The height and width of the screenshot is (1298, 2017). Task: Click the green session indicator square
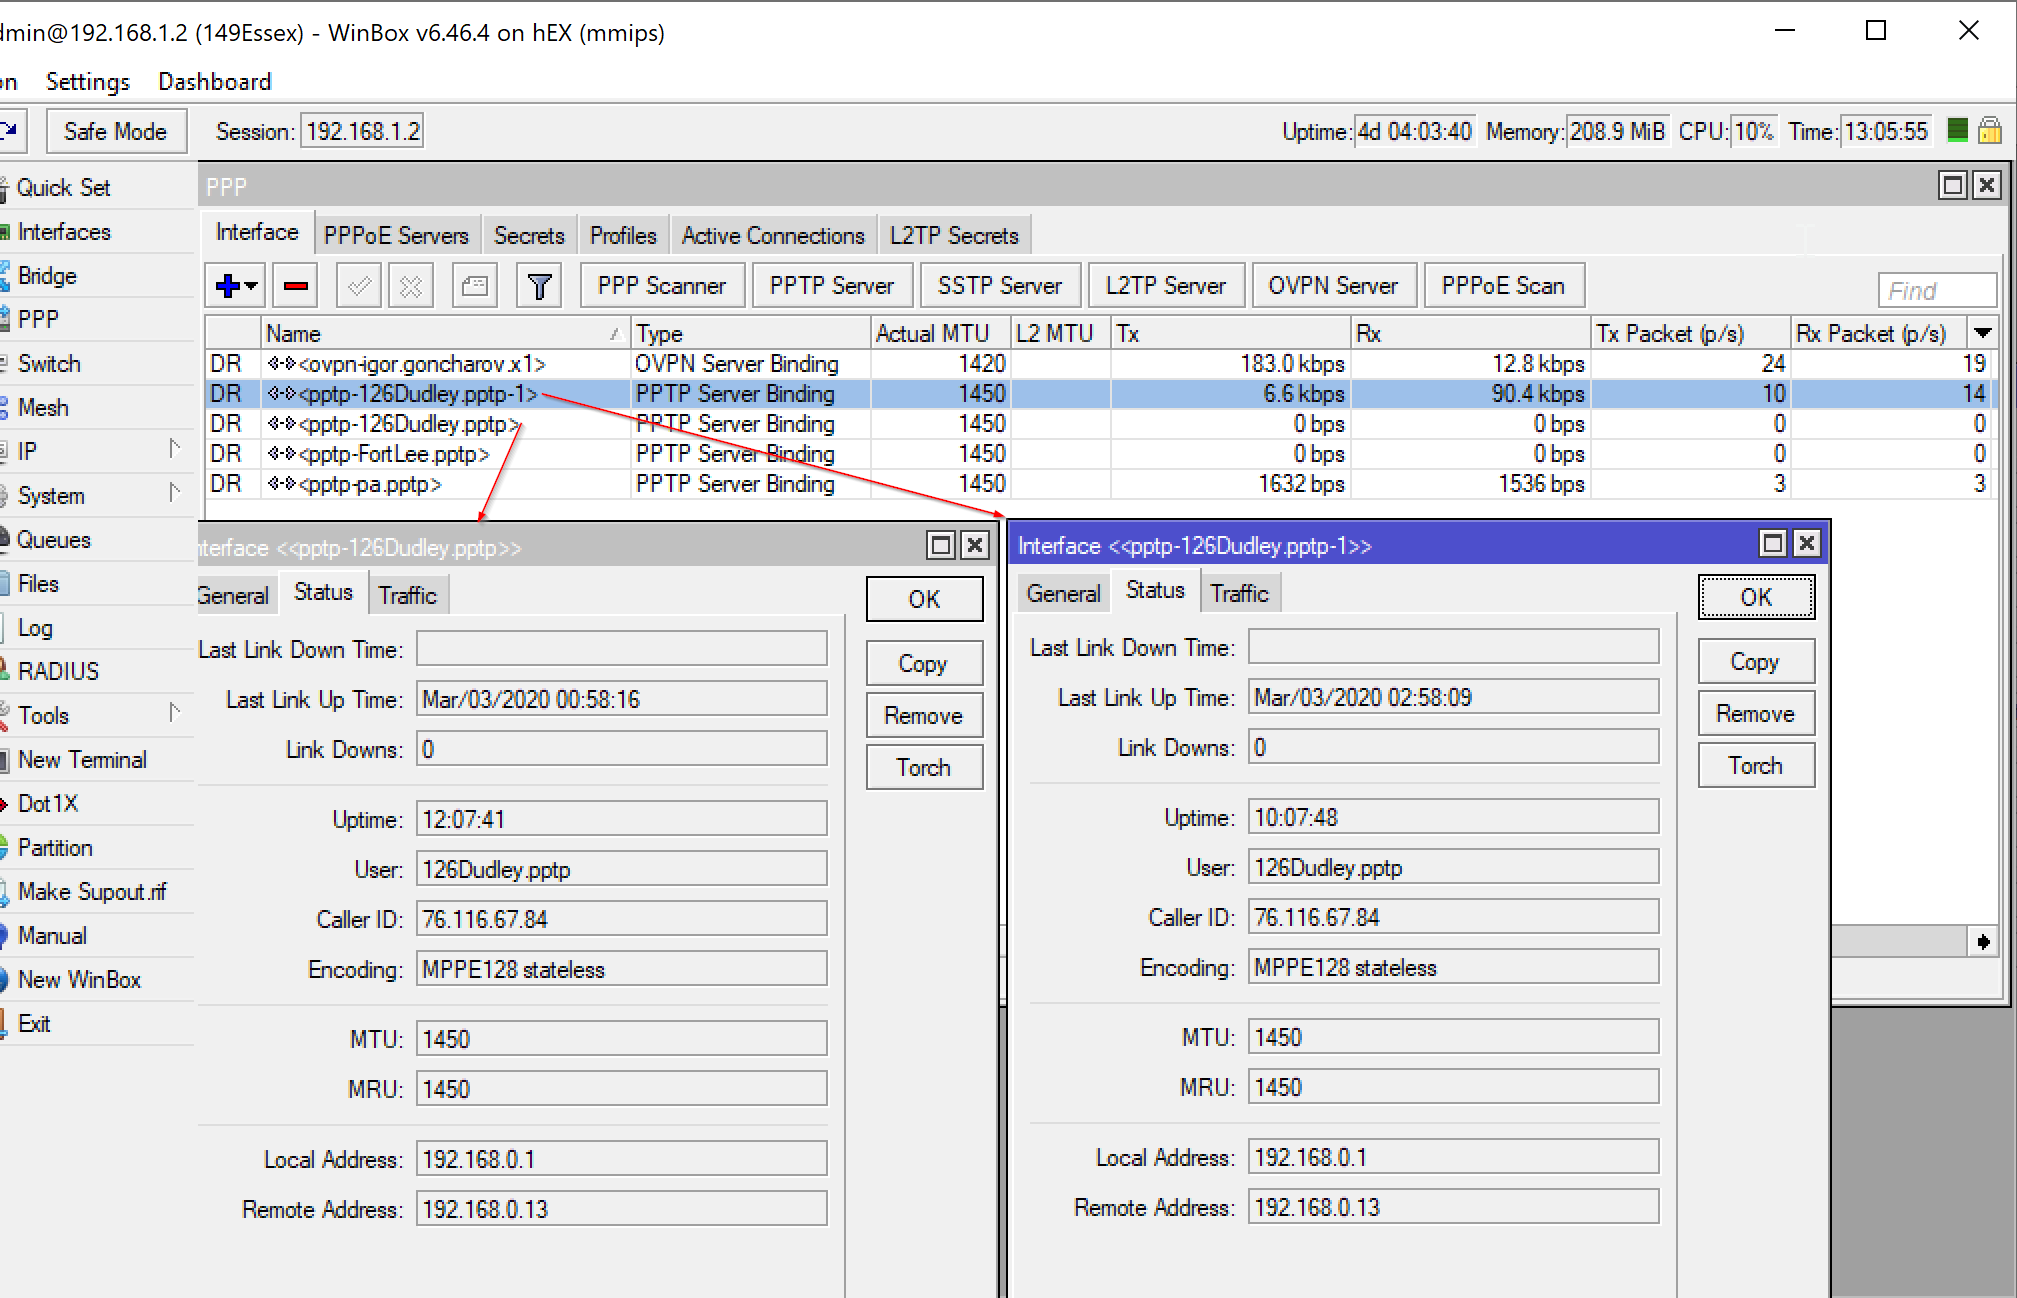coord(1958,130)
